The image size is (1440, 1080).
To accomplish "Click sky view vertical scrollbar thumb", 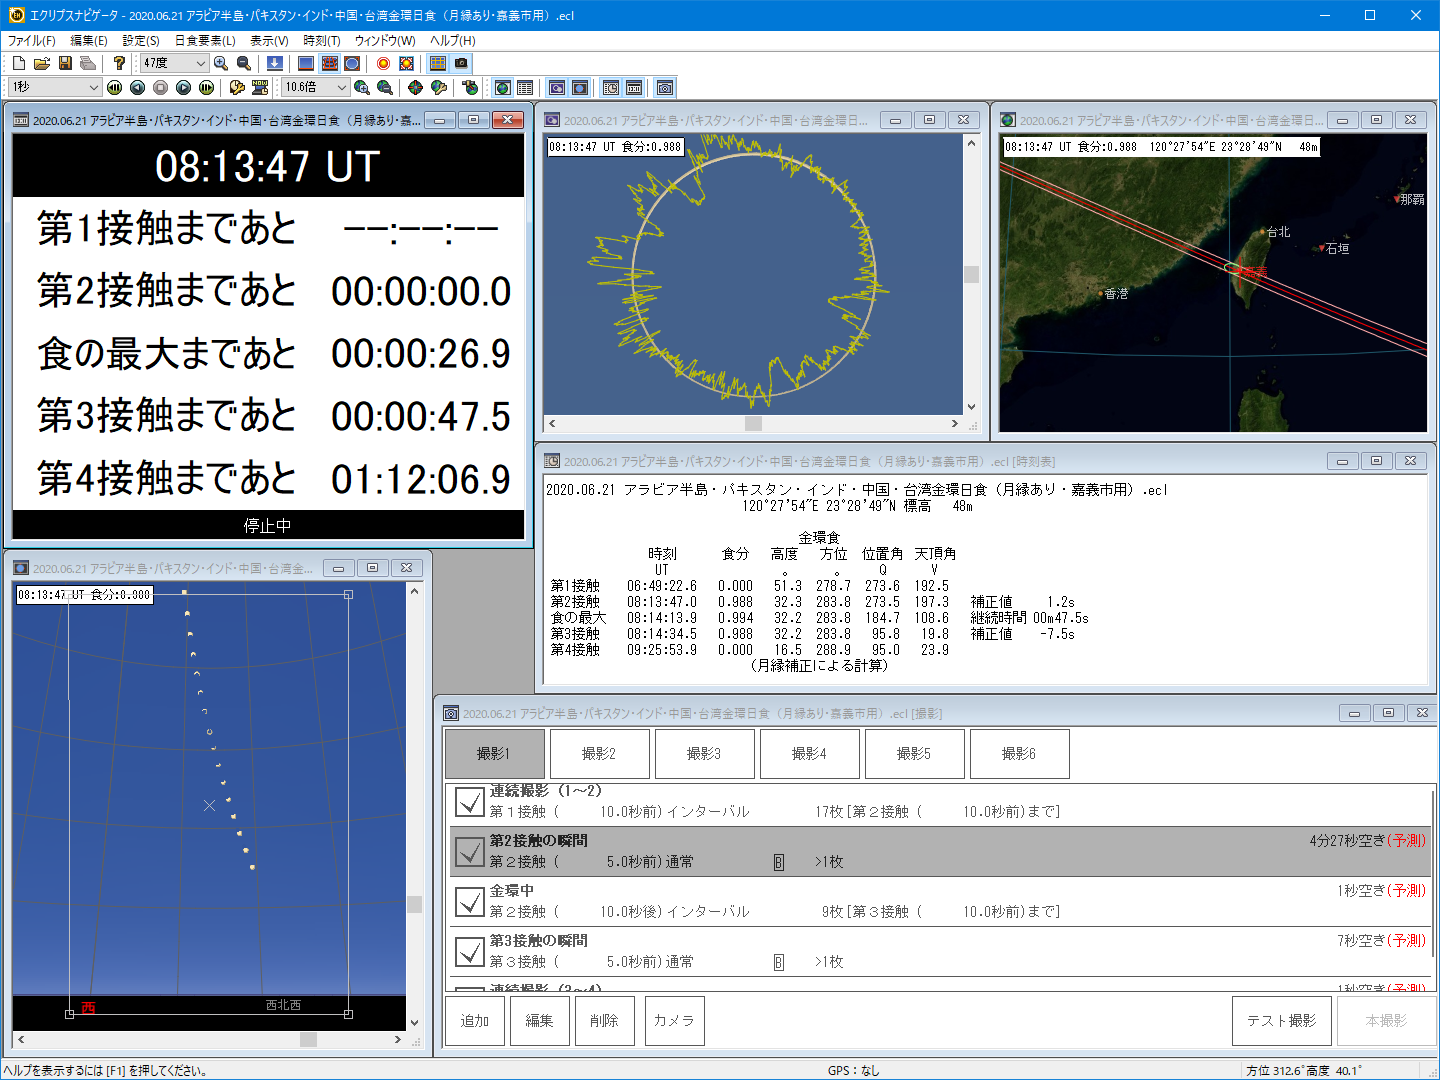I will 414,904.
